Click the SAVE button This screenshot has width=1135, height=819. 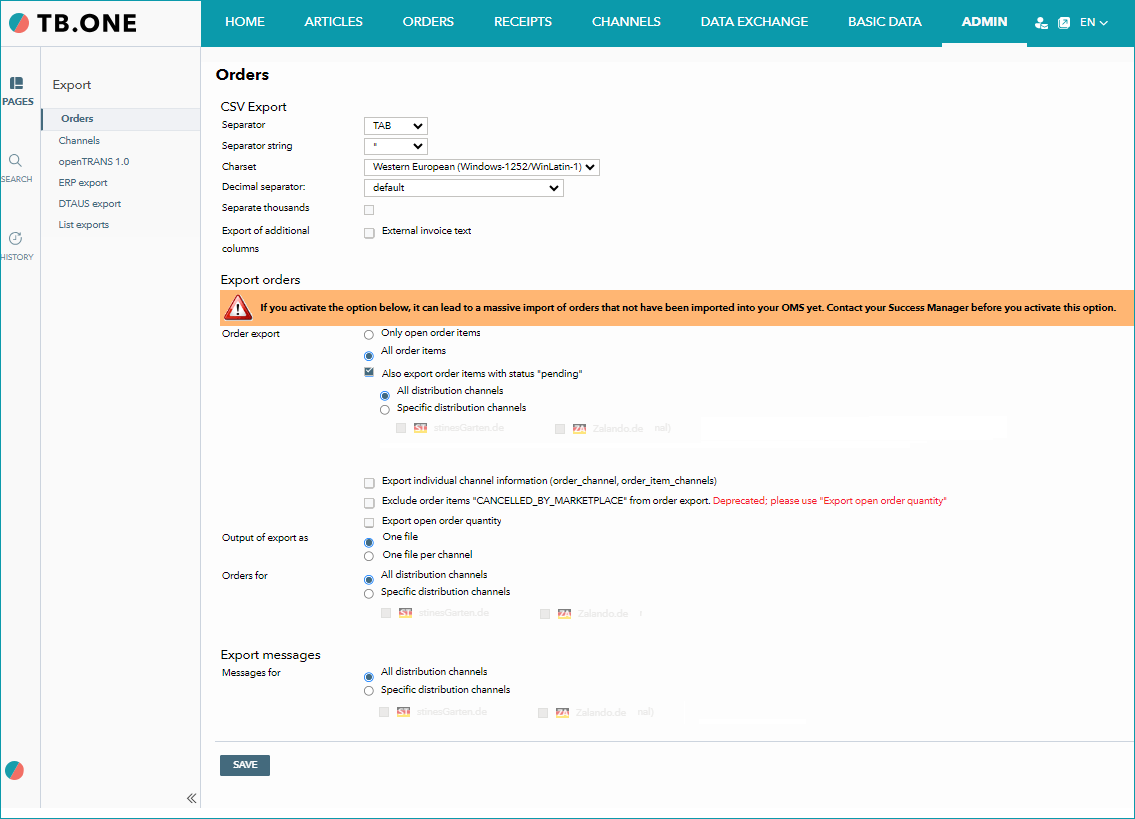[x=245, y=765]
